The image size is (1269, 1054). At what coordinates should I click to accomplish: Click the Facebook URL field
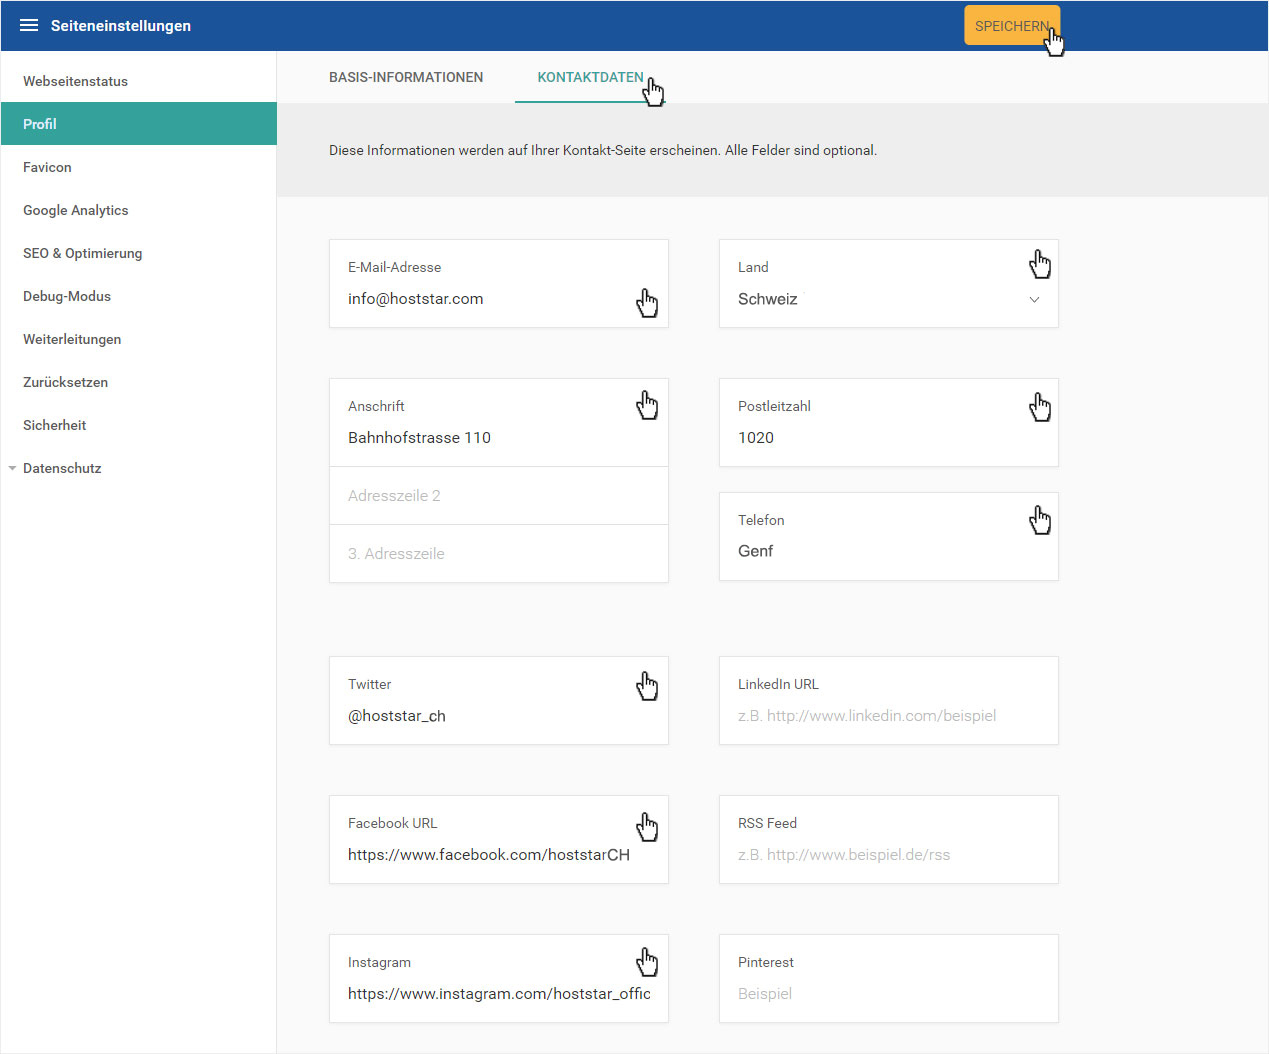pyautogui.click(x=499, y=839)
